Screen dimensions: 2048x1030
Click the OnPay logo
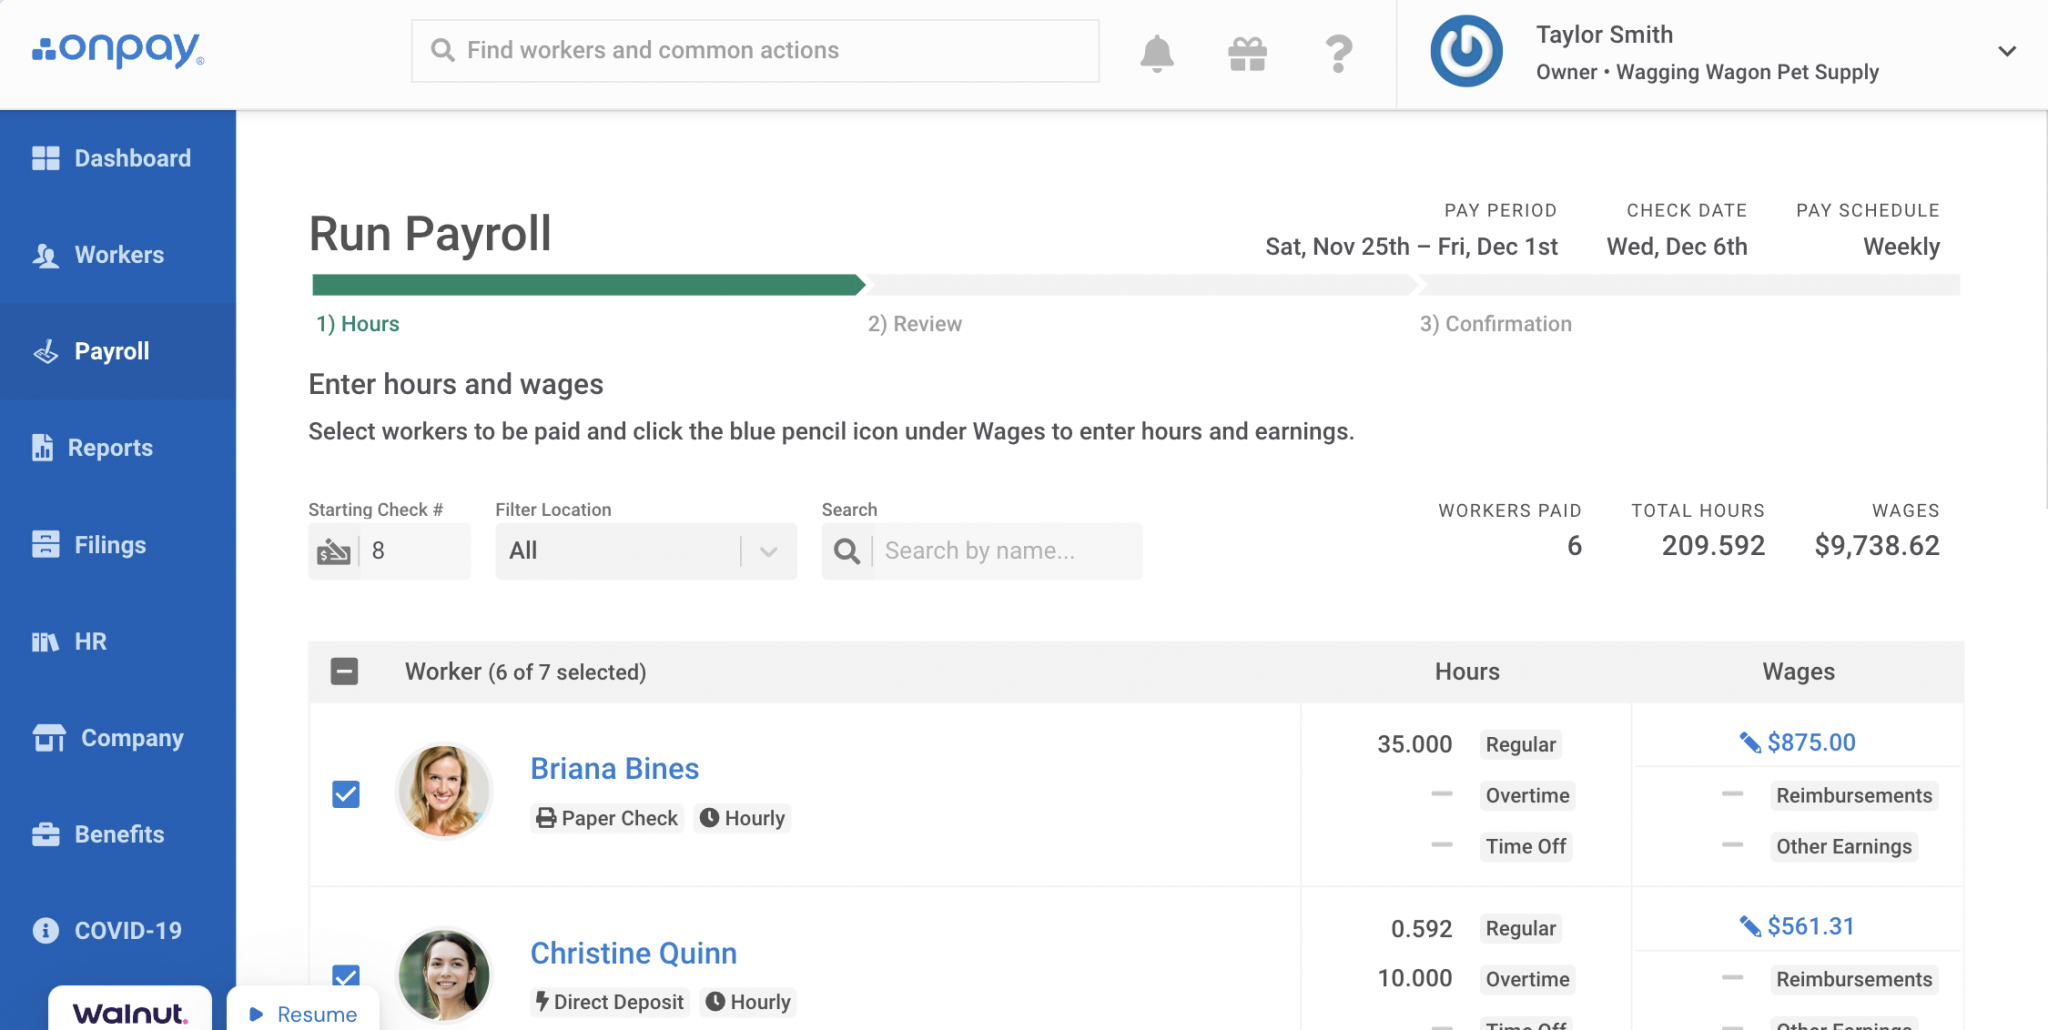tap(117, 50)
